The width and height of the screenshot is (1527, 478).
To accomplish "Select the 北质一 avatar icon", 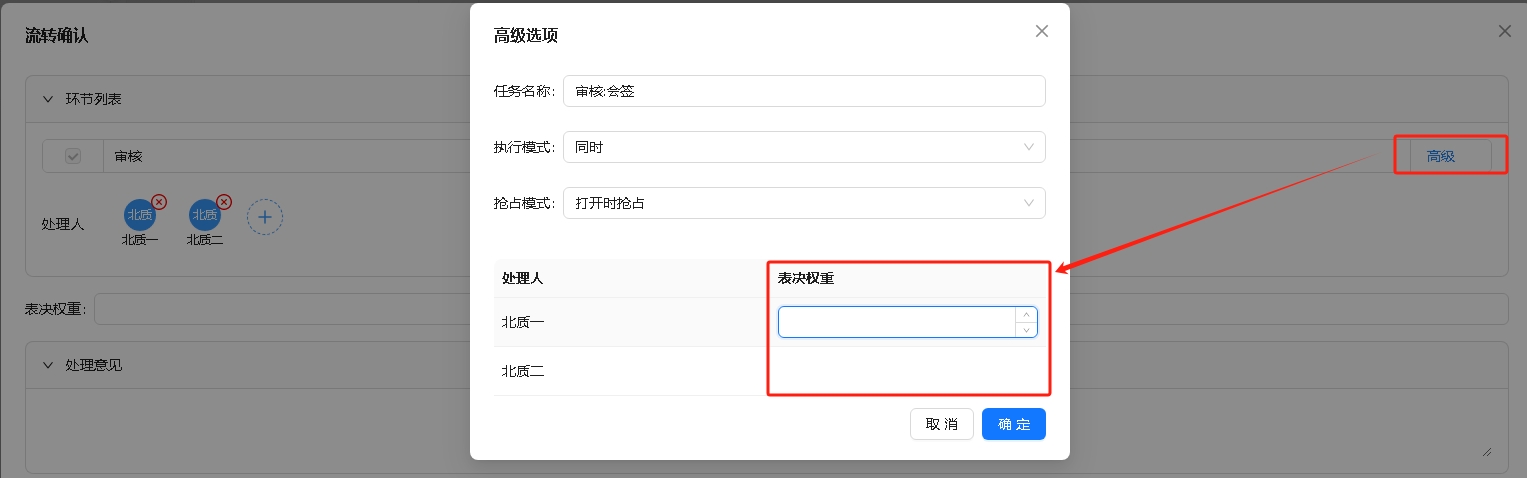I will coord(139,215).
